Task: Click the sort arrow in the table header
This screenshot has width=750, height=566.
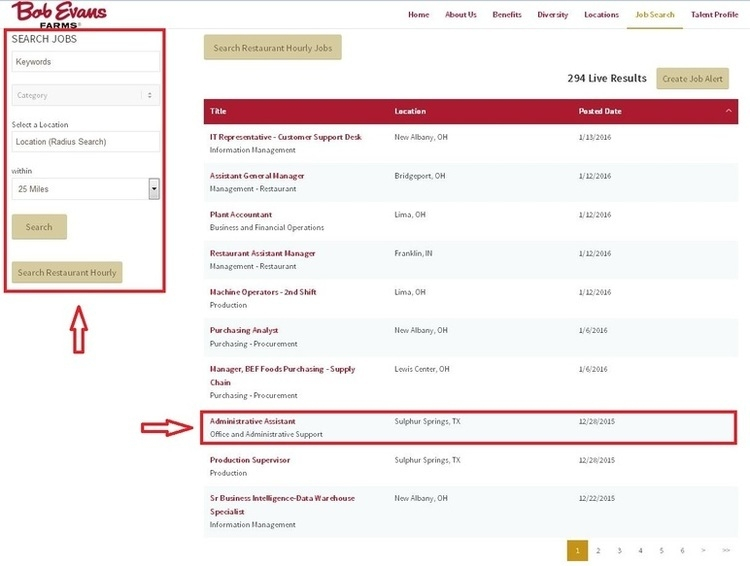Action: (728, 111)
